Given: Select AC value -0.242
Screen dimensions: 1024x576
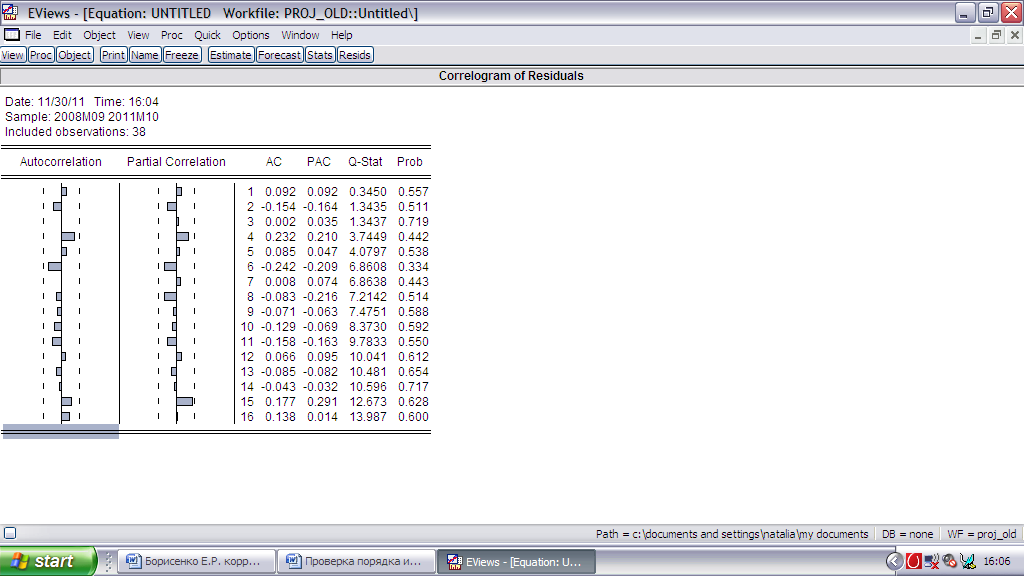Looking at the screenshot, I should point(278,267).
